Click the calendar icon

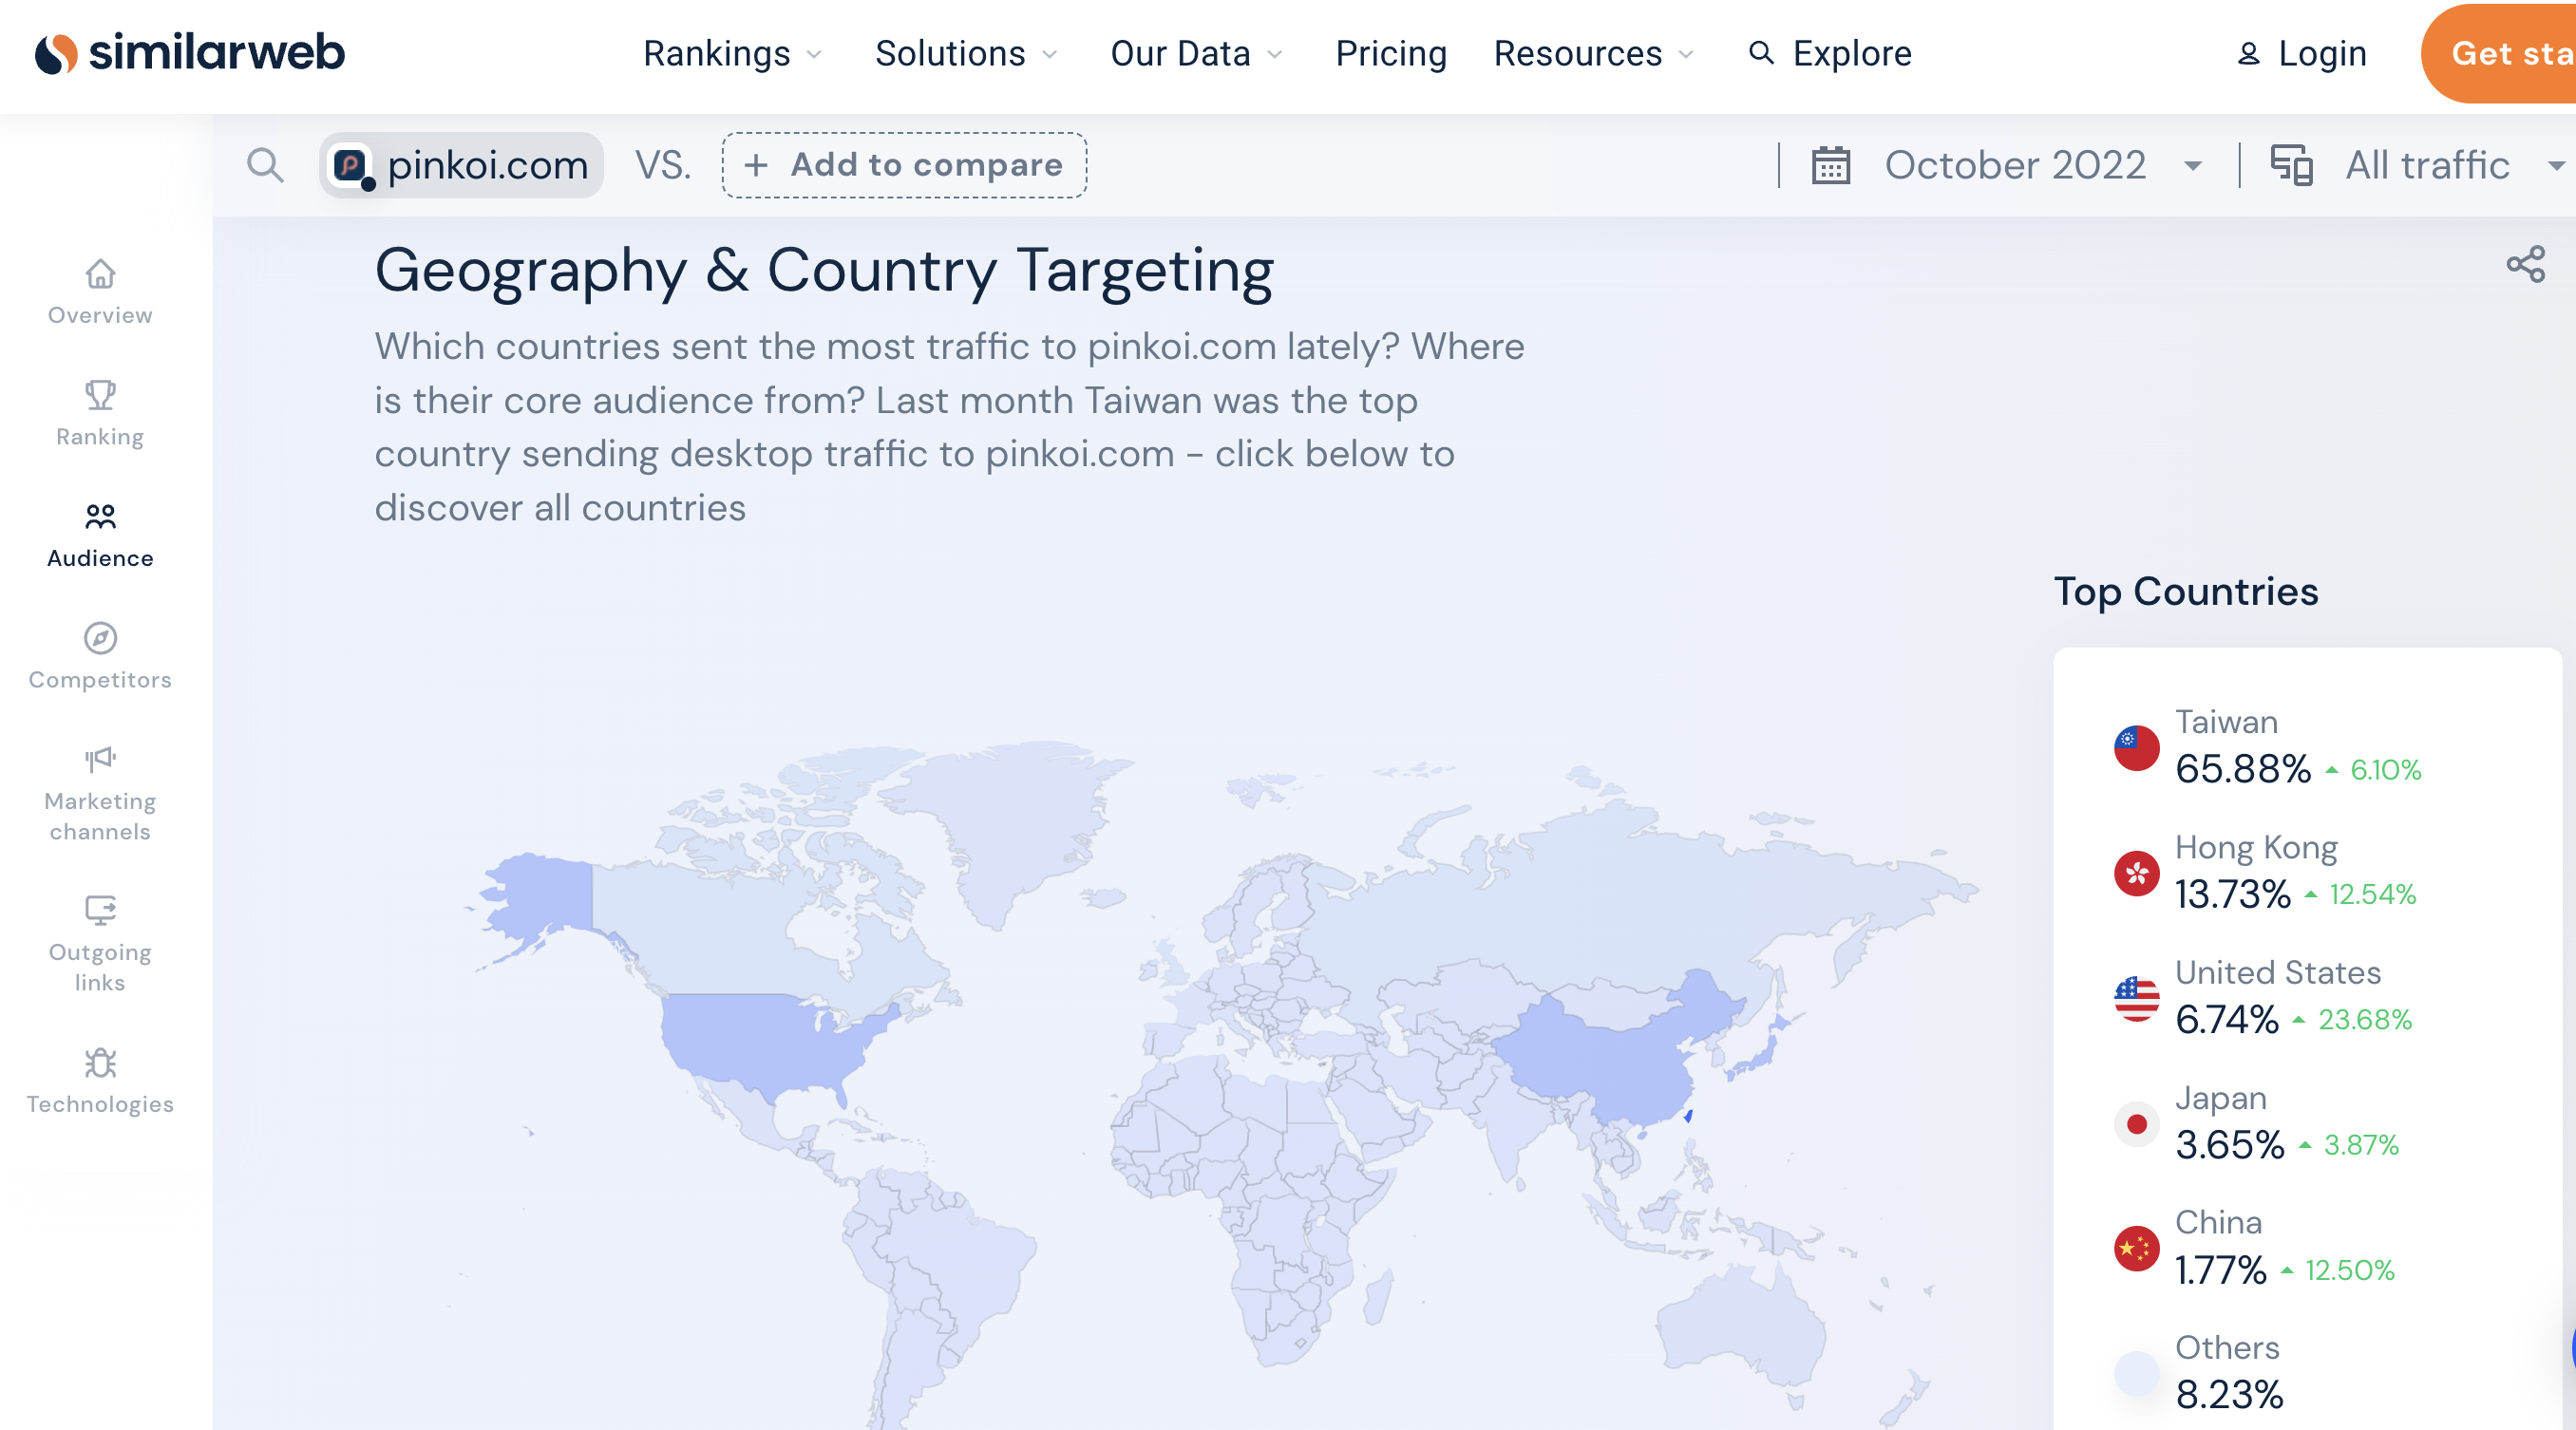1831,165
